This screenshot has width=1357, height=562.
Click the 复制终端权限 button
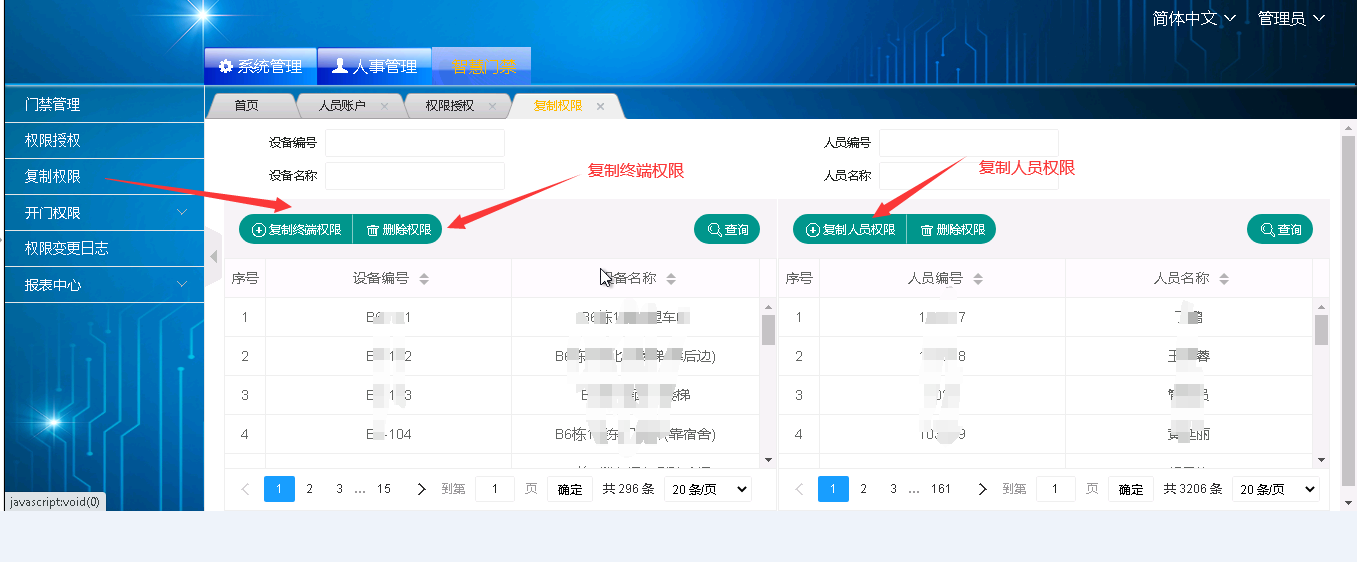(296, 229)
